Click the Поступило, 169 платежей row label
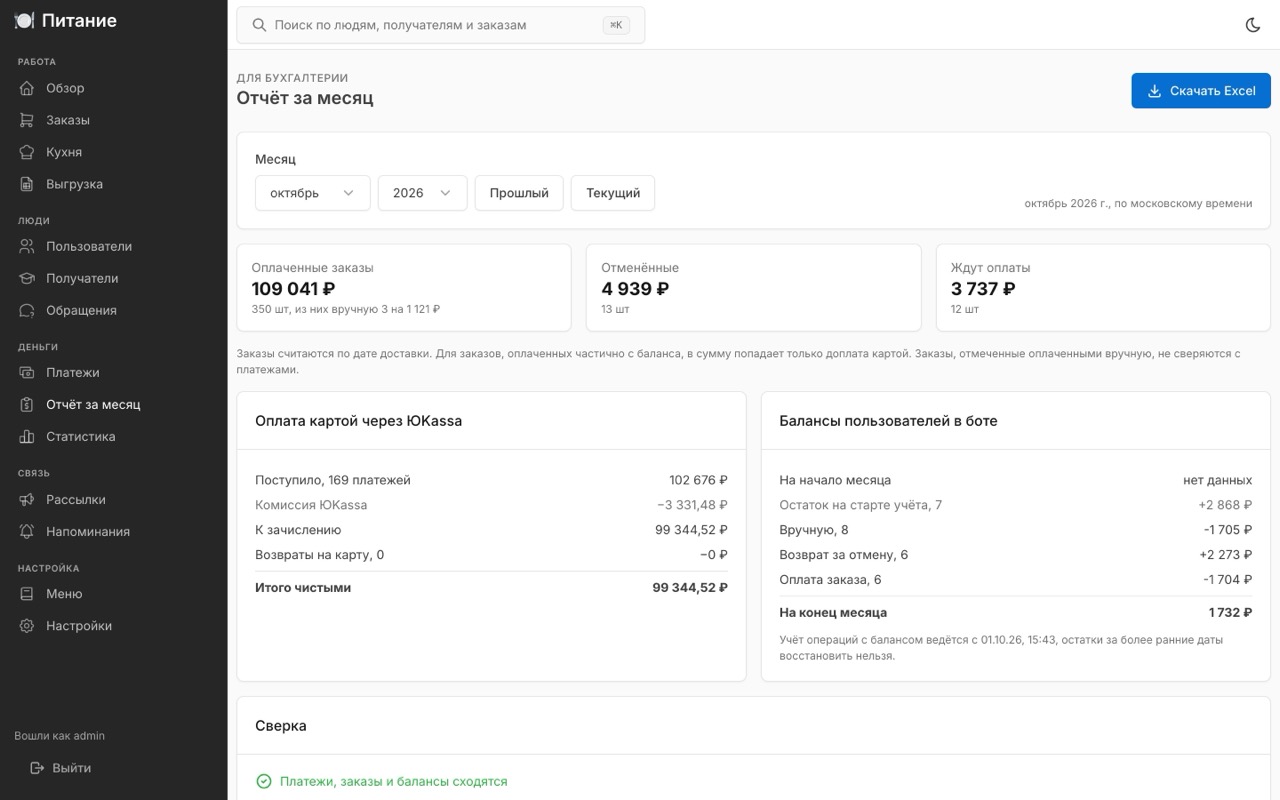This screenshot has width=1280, height=800. tap(333, 480)
